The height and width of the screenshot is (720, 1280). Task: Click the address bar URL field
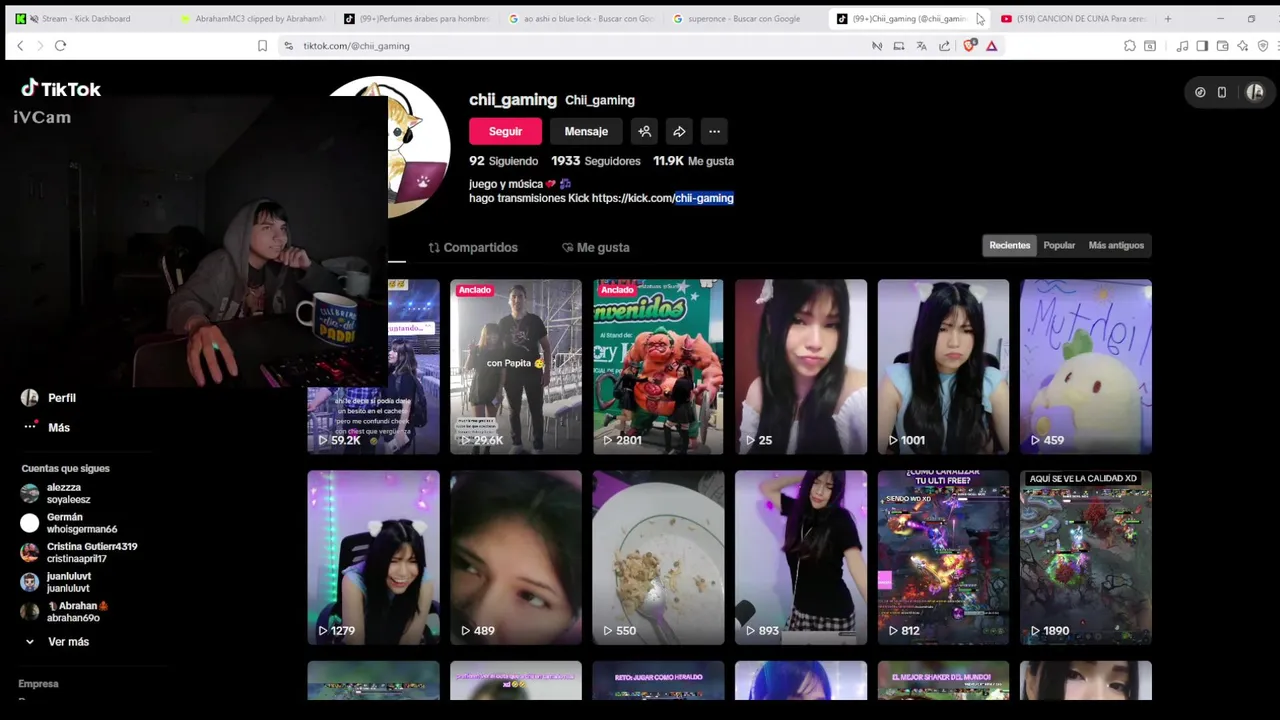pyautogui.click(x=580, y=46)
